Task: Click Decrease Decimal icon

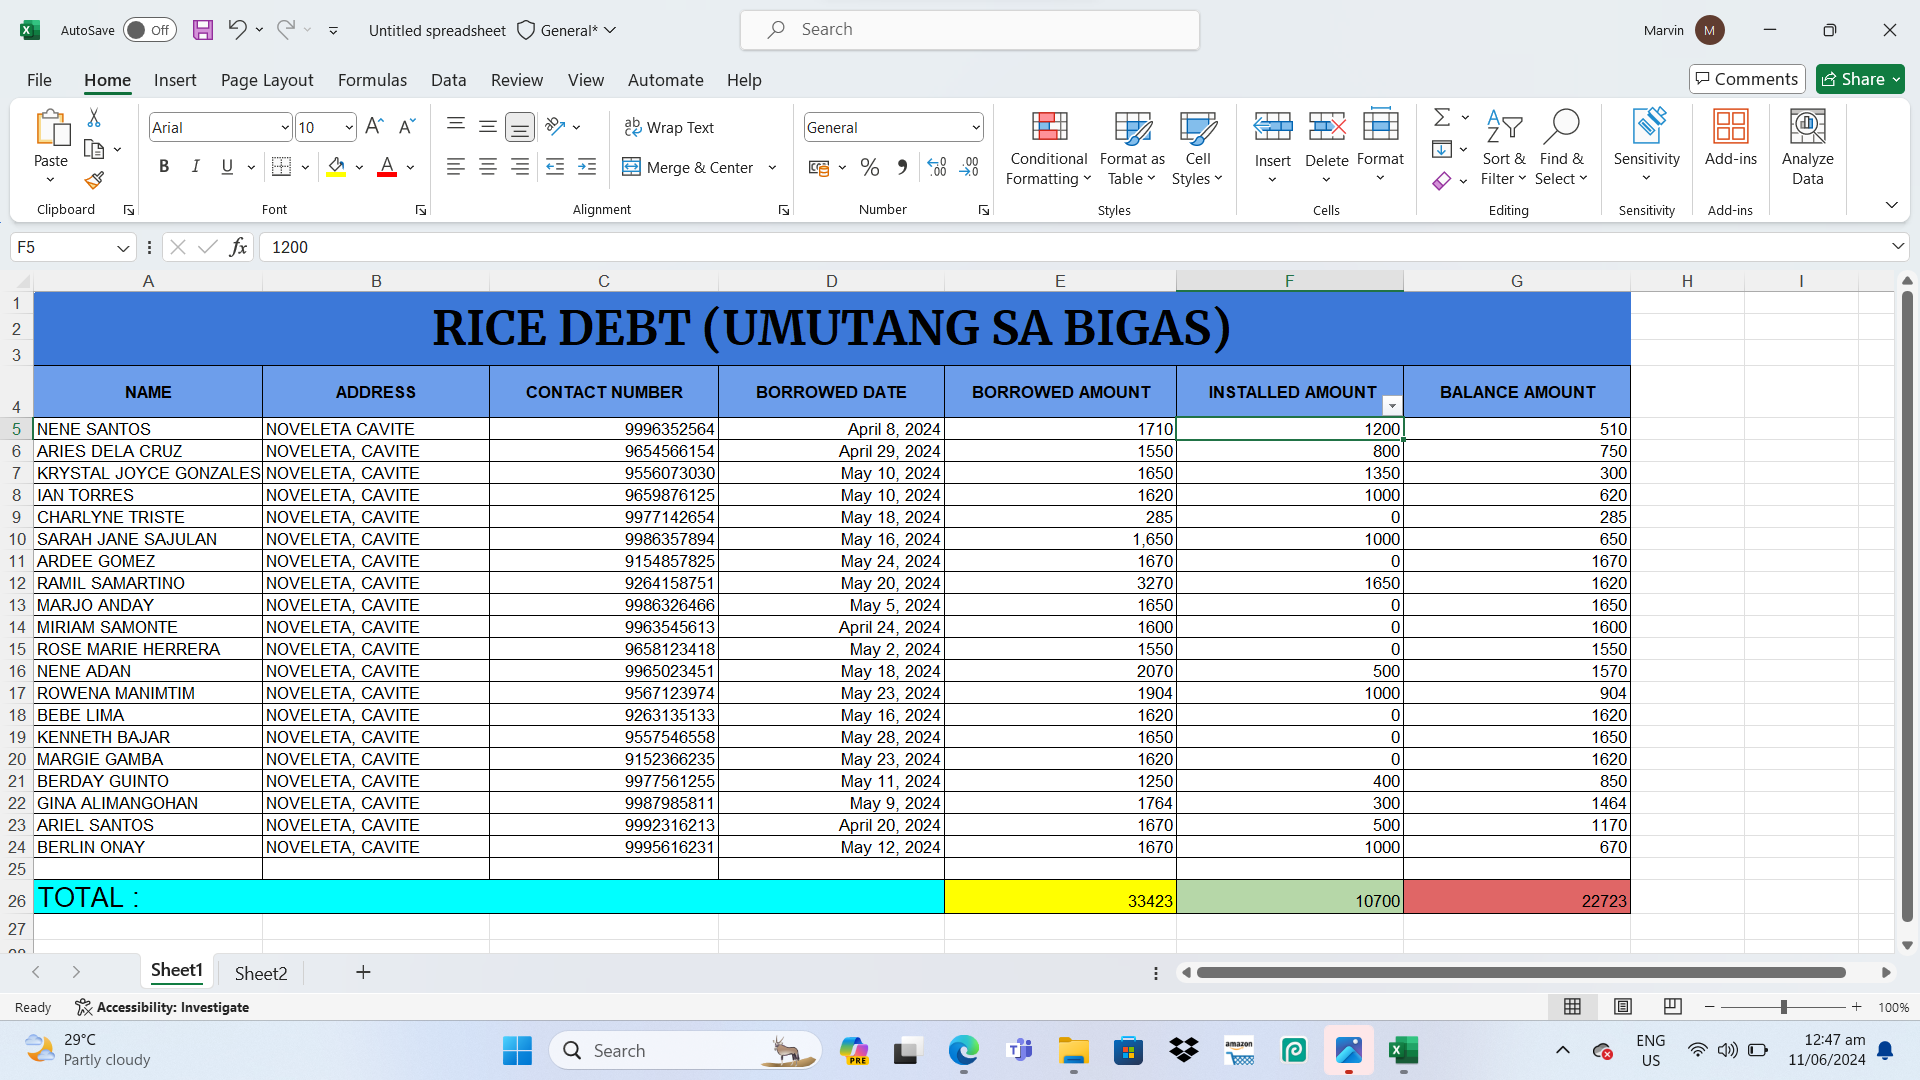Action: 969,167
